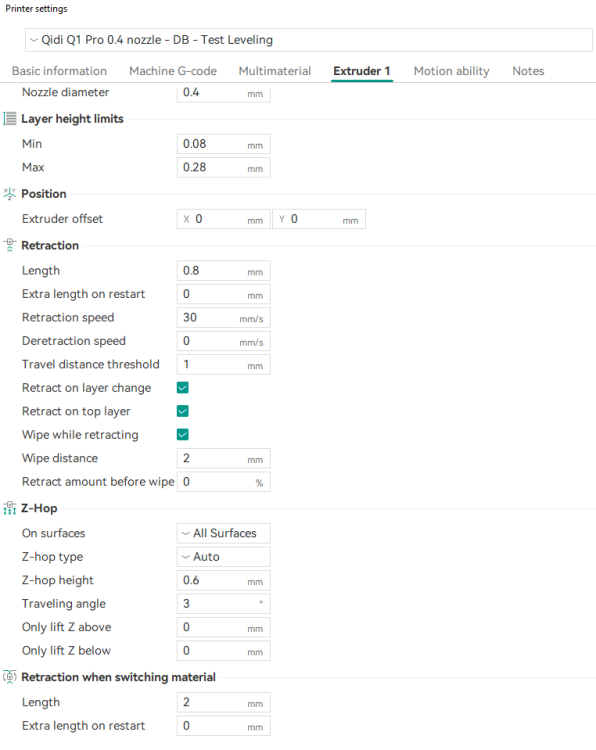Toggle the Retract on top layer checkbox
The image size is (596, 750).
[x=183, y=411]
